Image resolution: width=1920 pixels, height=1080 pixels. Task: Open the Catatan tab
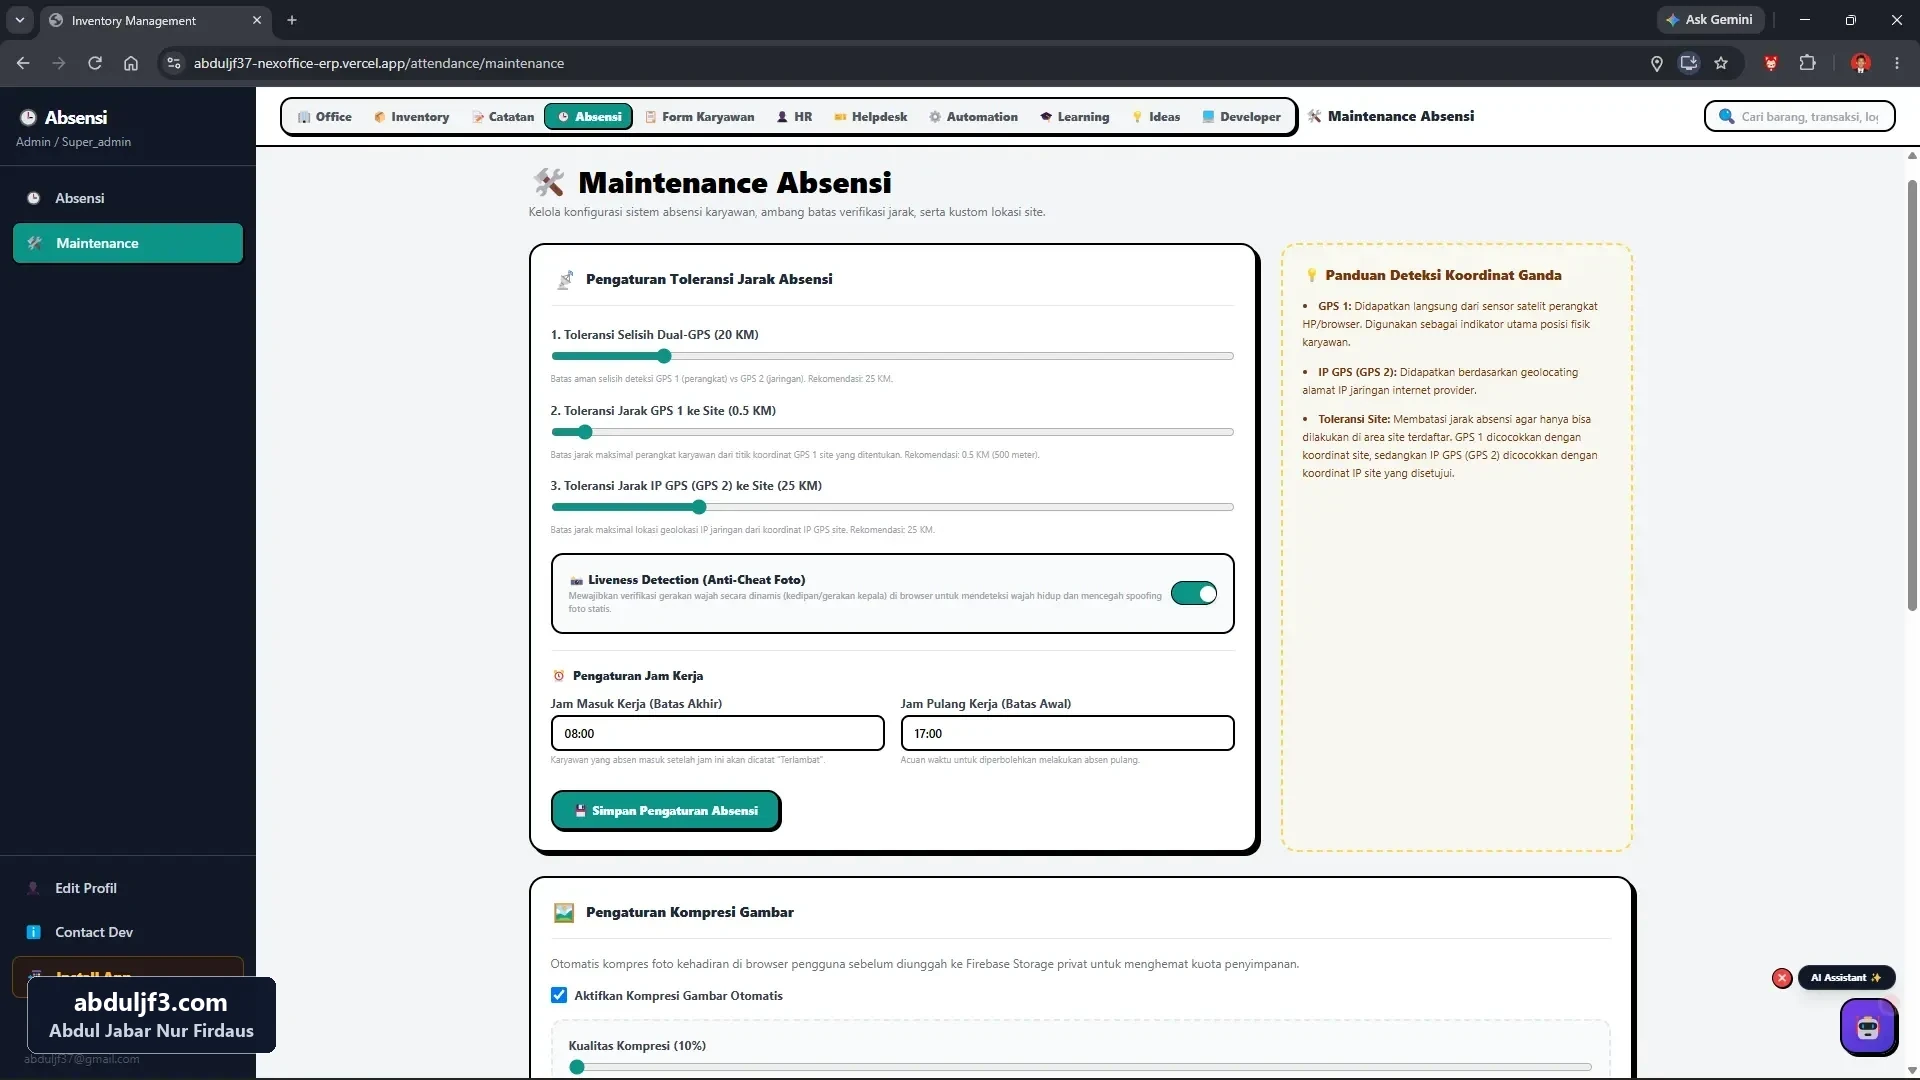coord(503,117)
